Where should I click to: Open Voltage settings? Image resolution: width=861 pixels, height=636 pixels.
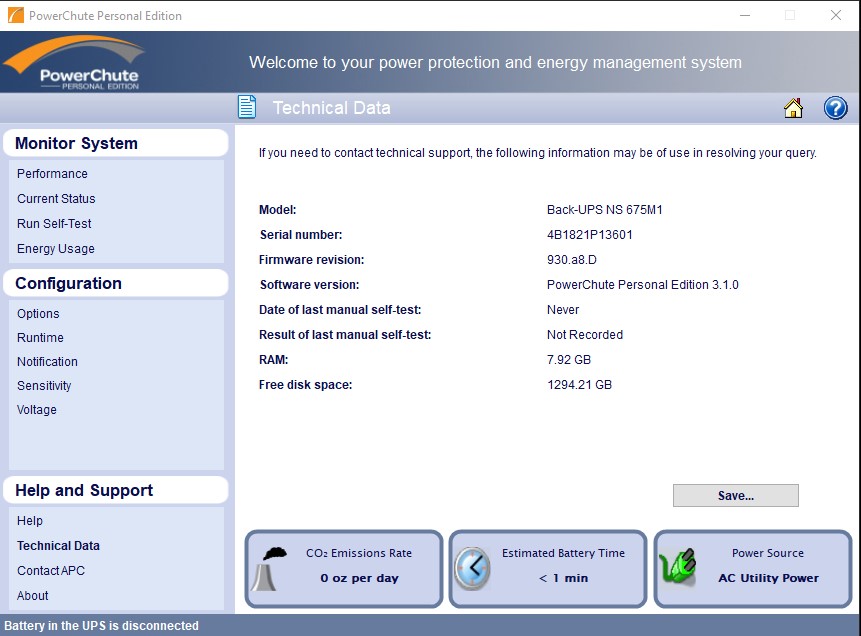[37, 409]
